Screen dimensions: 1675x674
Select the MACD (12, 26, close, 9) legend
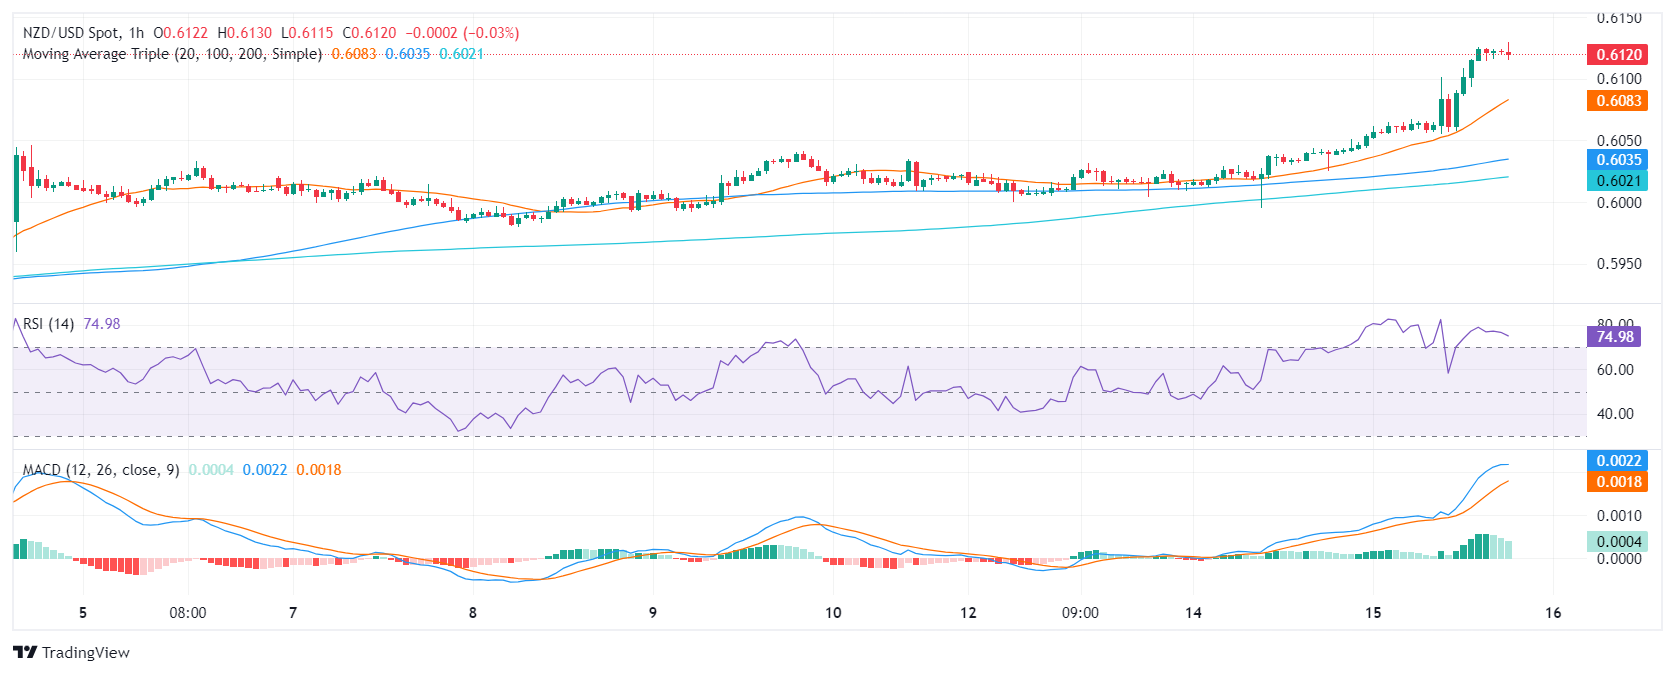pyautogui.click(x=101, y=470)
